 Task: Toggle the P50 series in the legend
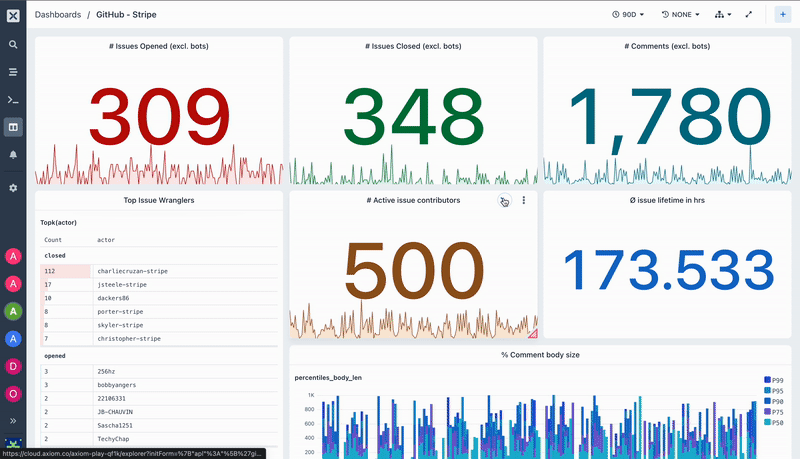point(773,422)
